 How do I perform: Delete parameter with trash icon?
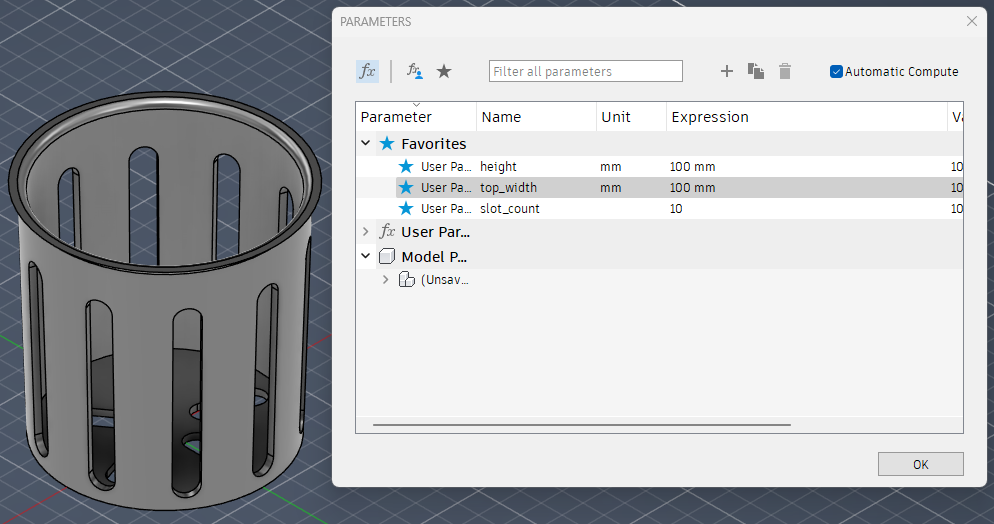[x=785, y=71]
